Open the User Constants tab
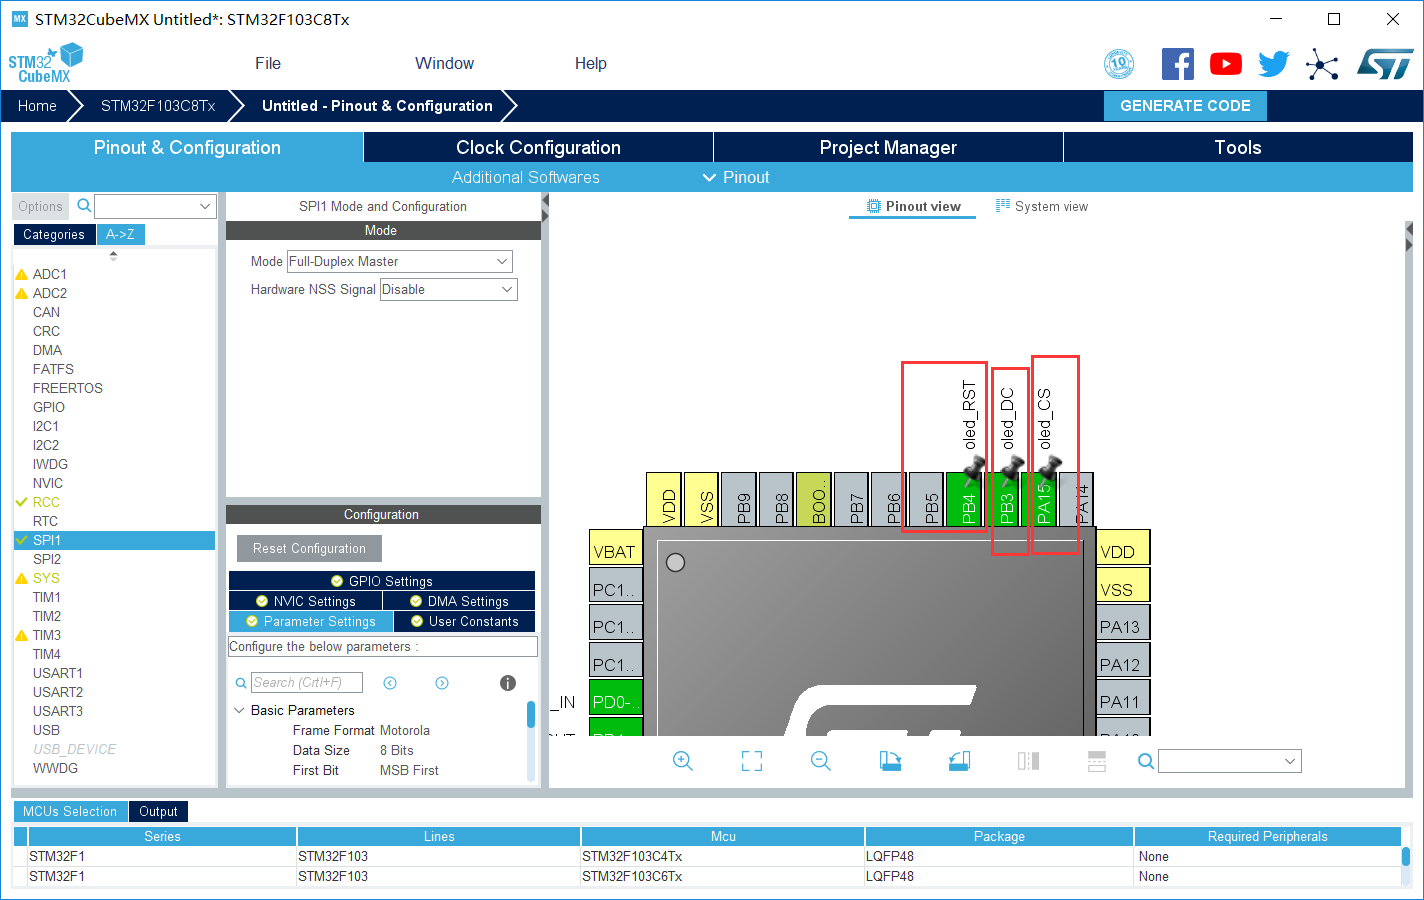 coord(465,621)
